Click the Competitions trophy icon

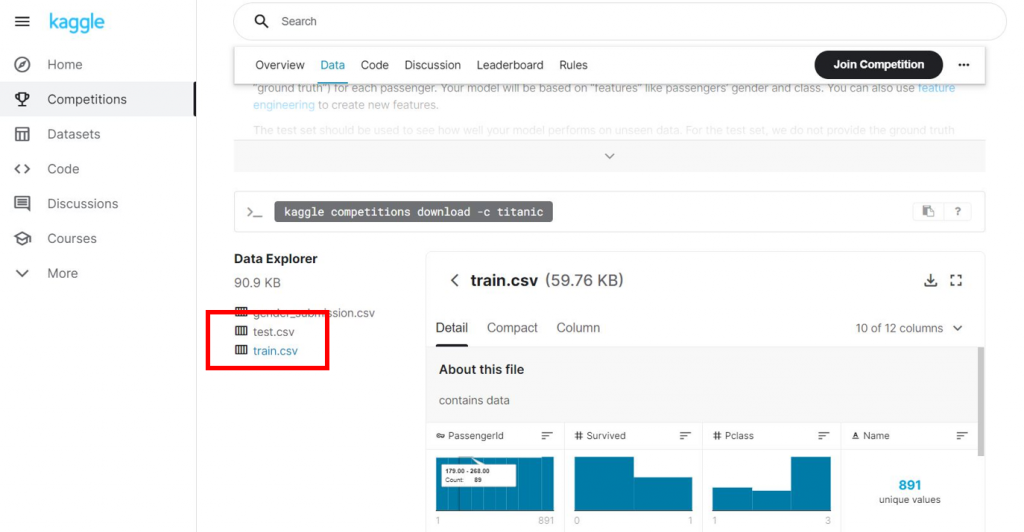tap(22, 99)
